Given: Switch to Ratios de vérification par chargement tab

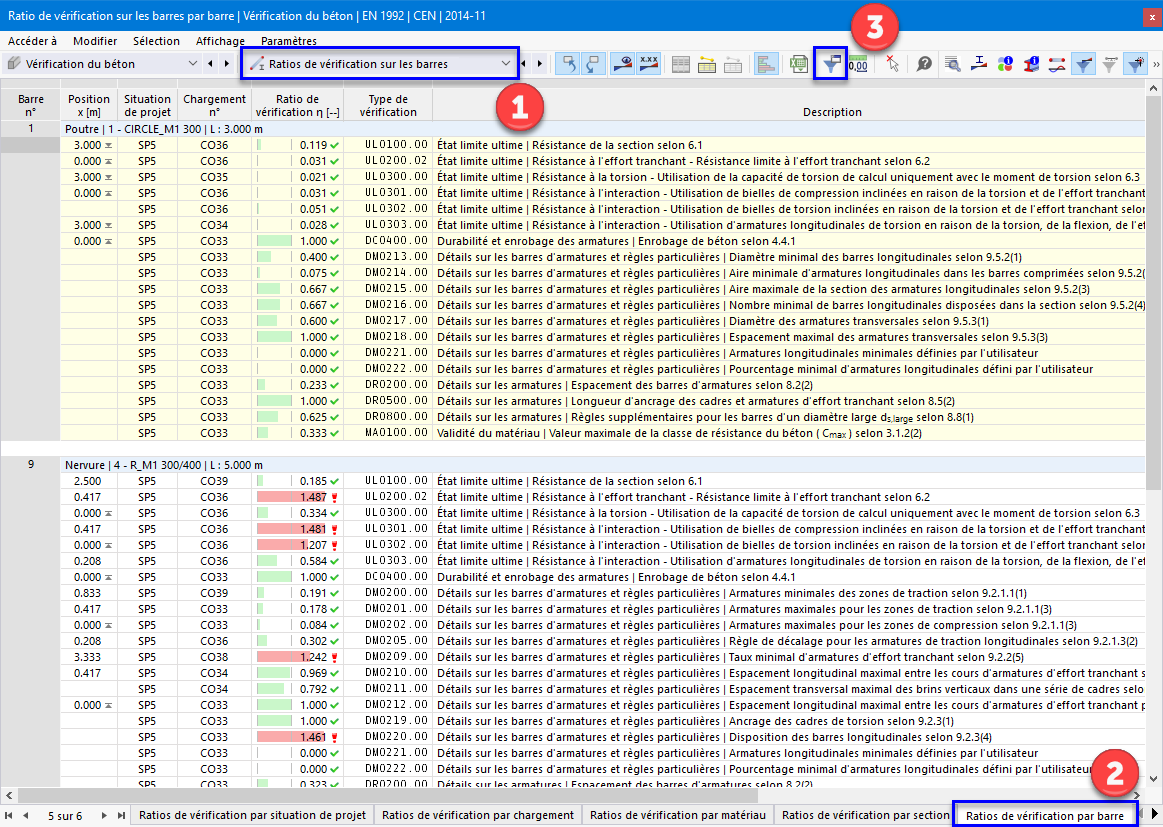Looking at the screenshot, I should point(478,815).
